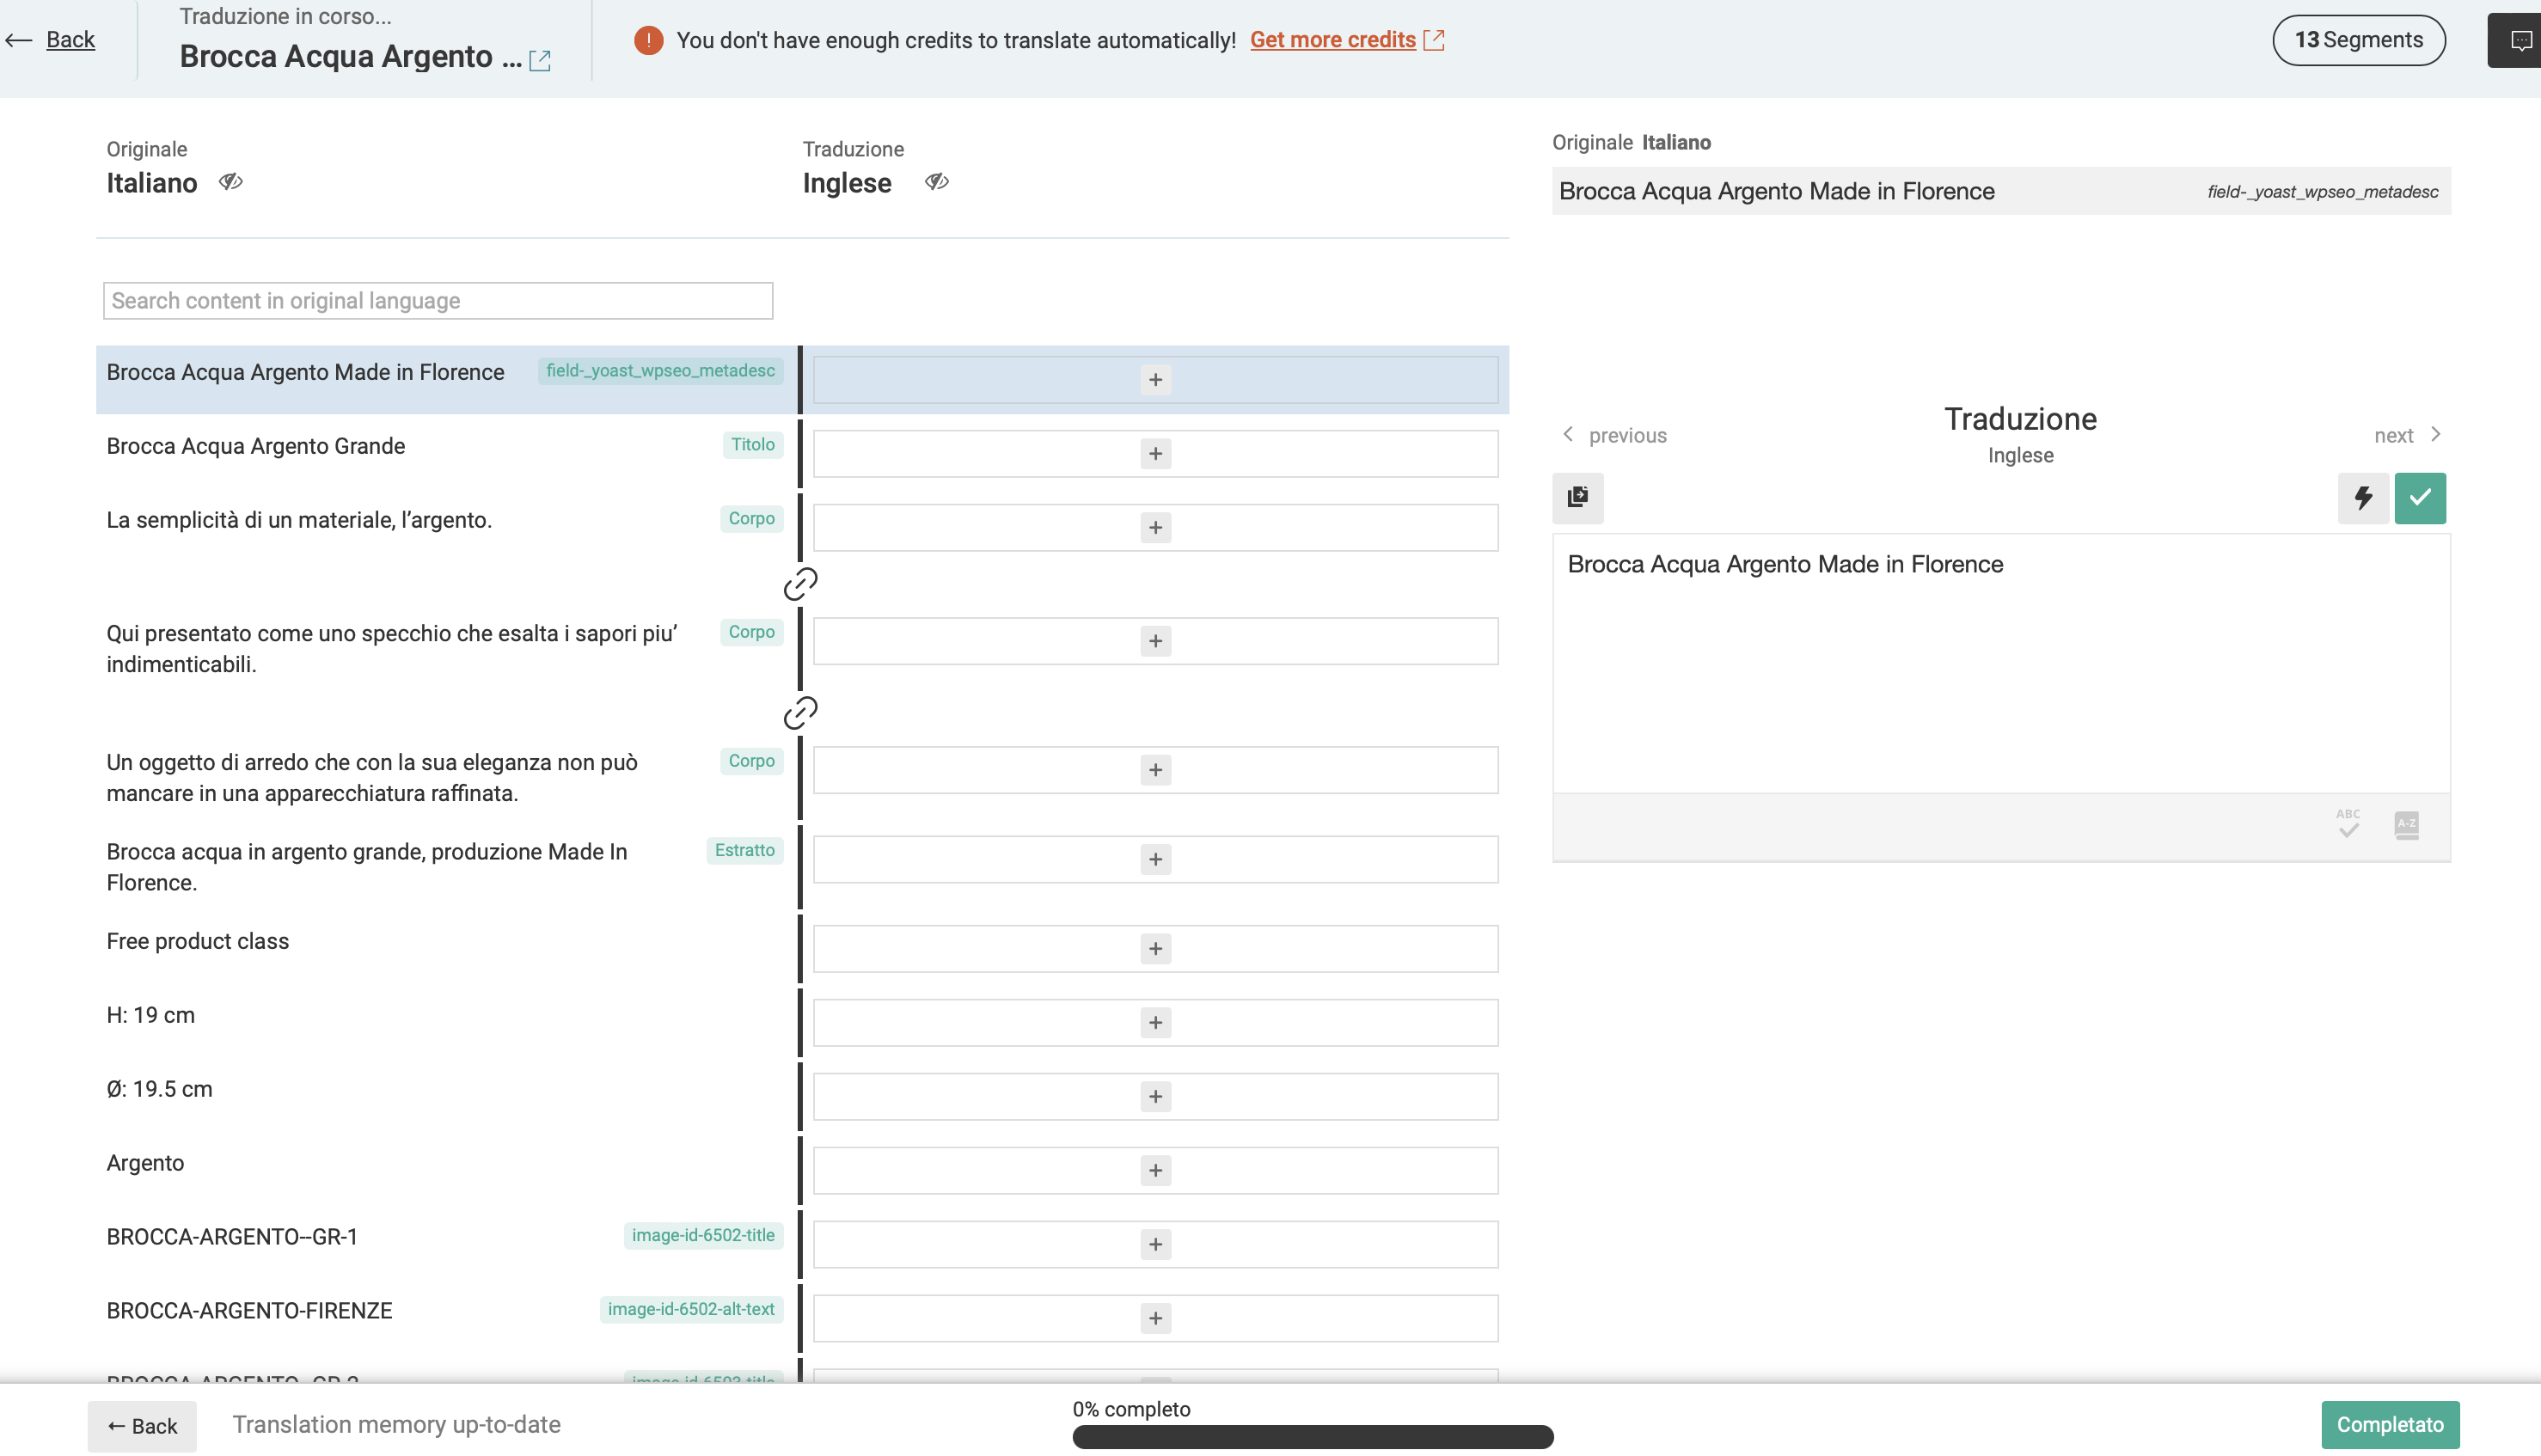Open the A-Z glossary icon
The image size is (2541, 1456).
pos(2407,825)
